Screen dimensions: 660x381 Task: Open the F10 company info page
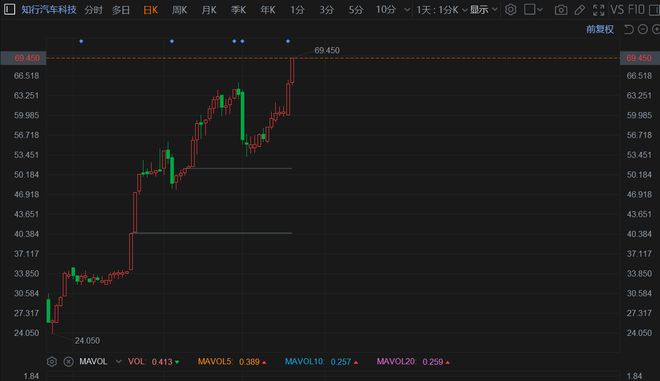636,9
